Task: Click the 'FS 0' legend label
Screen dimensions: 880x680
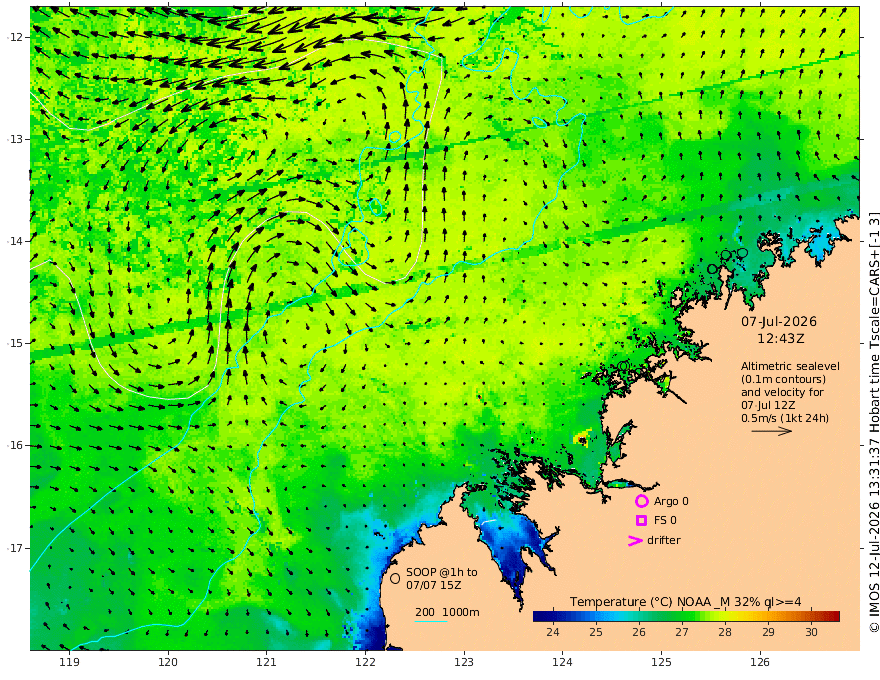Action: click(665, 521)
